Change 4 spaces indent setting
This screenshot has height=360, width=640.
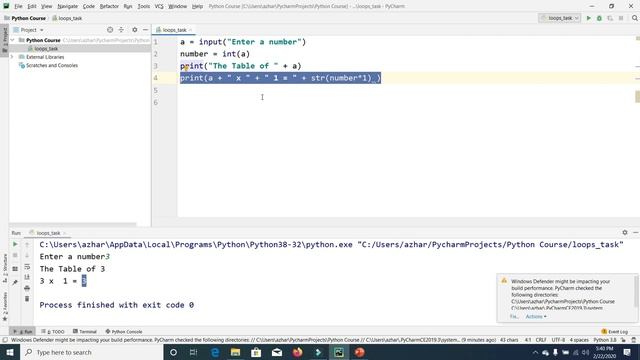pos(579,340)
